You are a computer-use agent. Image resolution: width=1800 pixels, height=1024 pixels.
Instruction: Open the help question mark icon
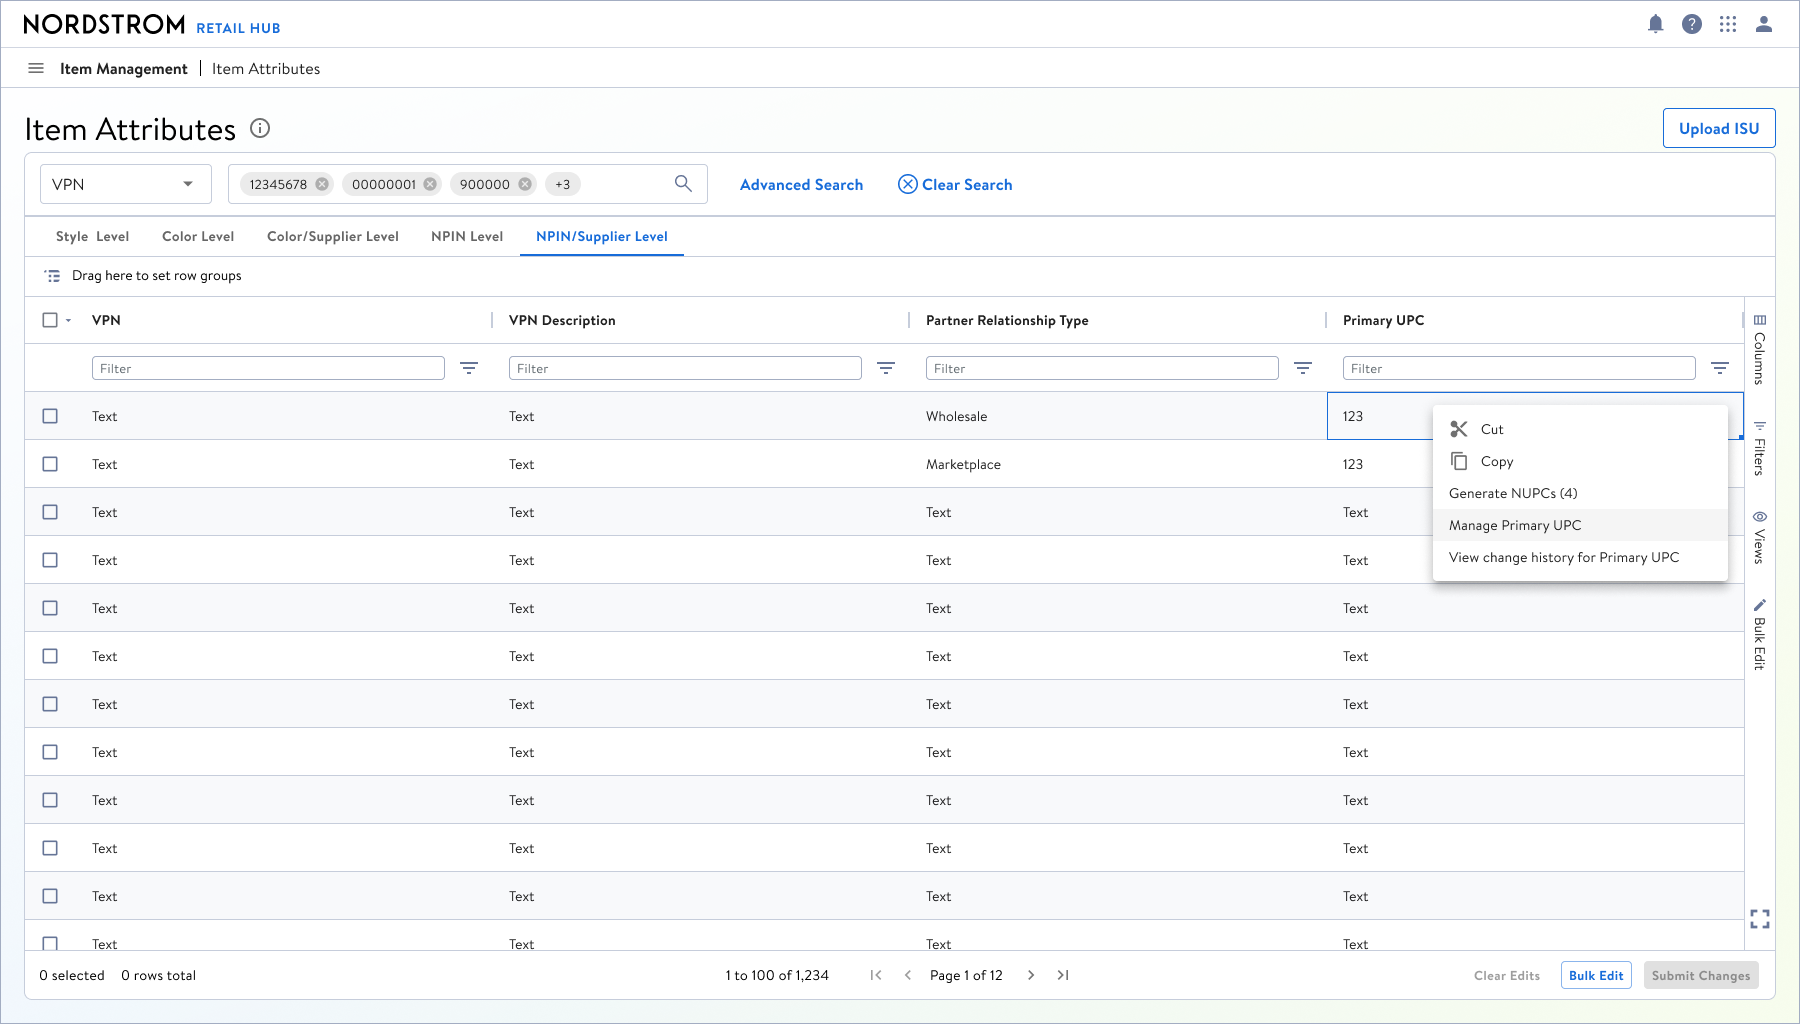coord(1692,24)
